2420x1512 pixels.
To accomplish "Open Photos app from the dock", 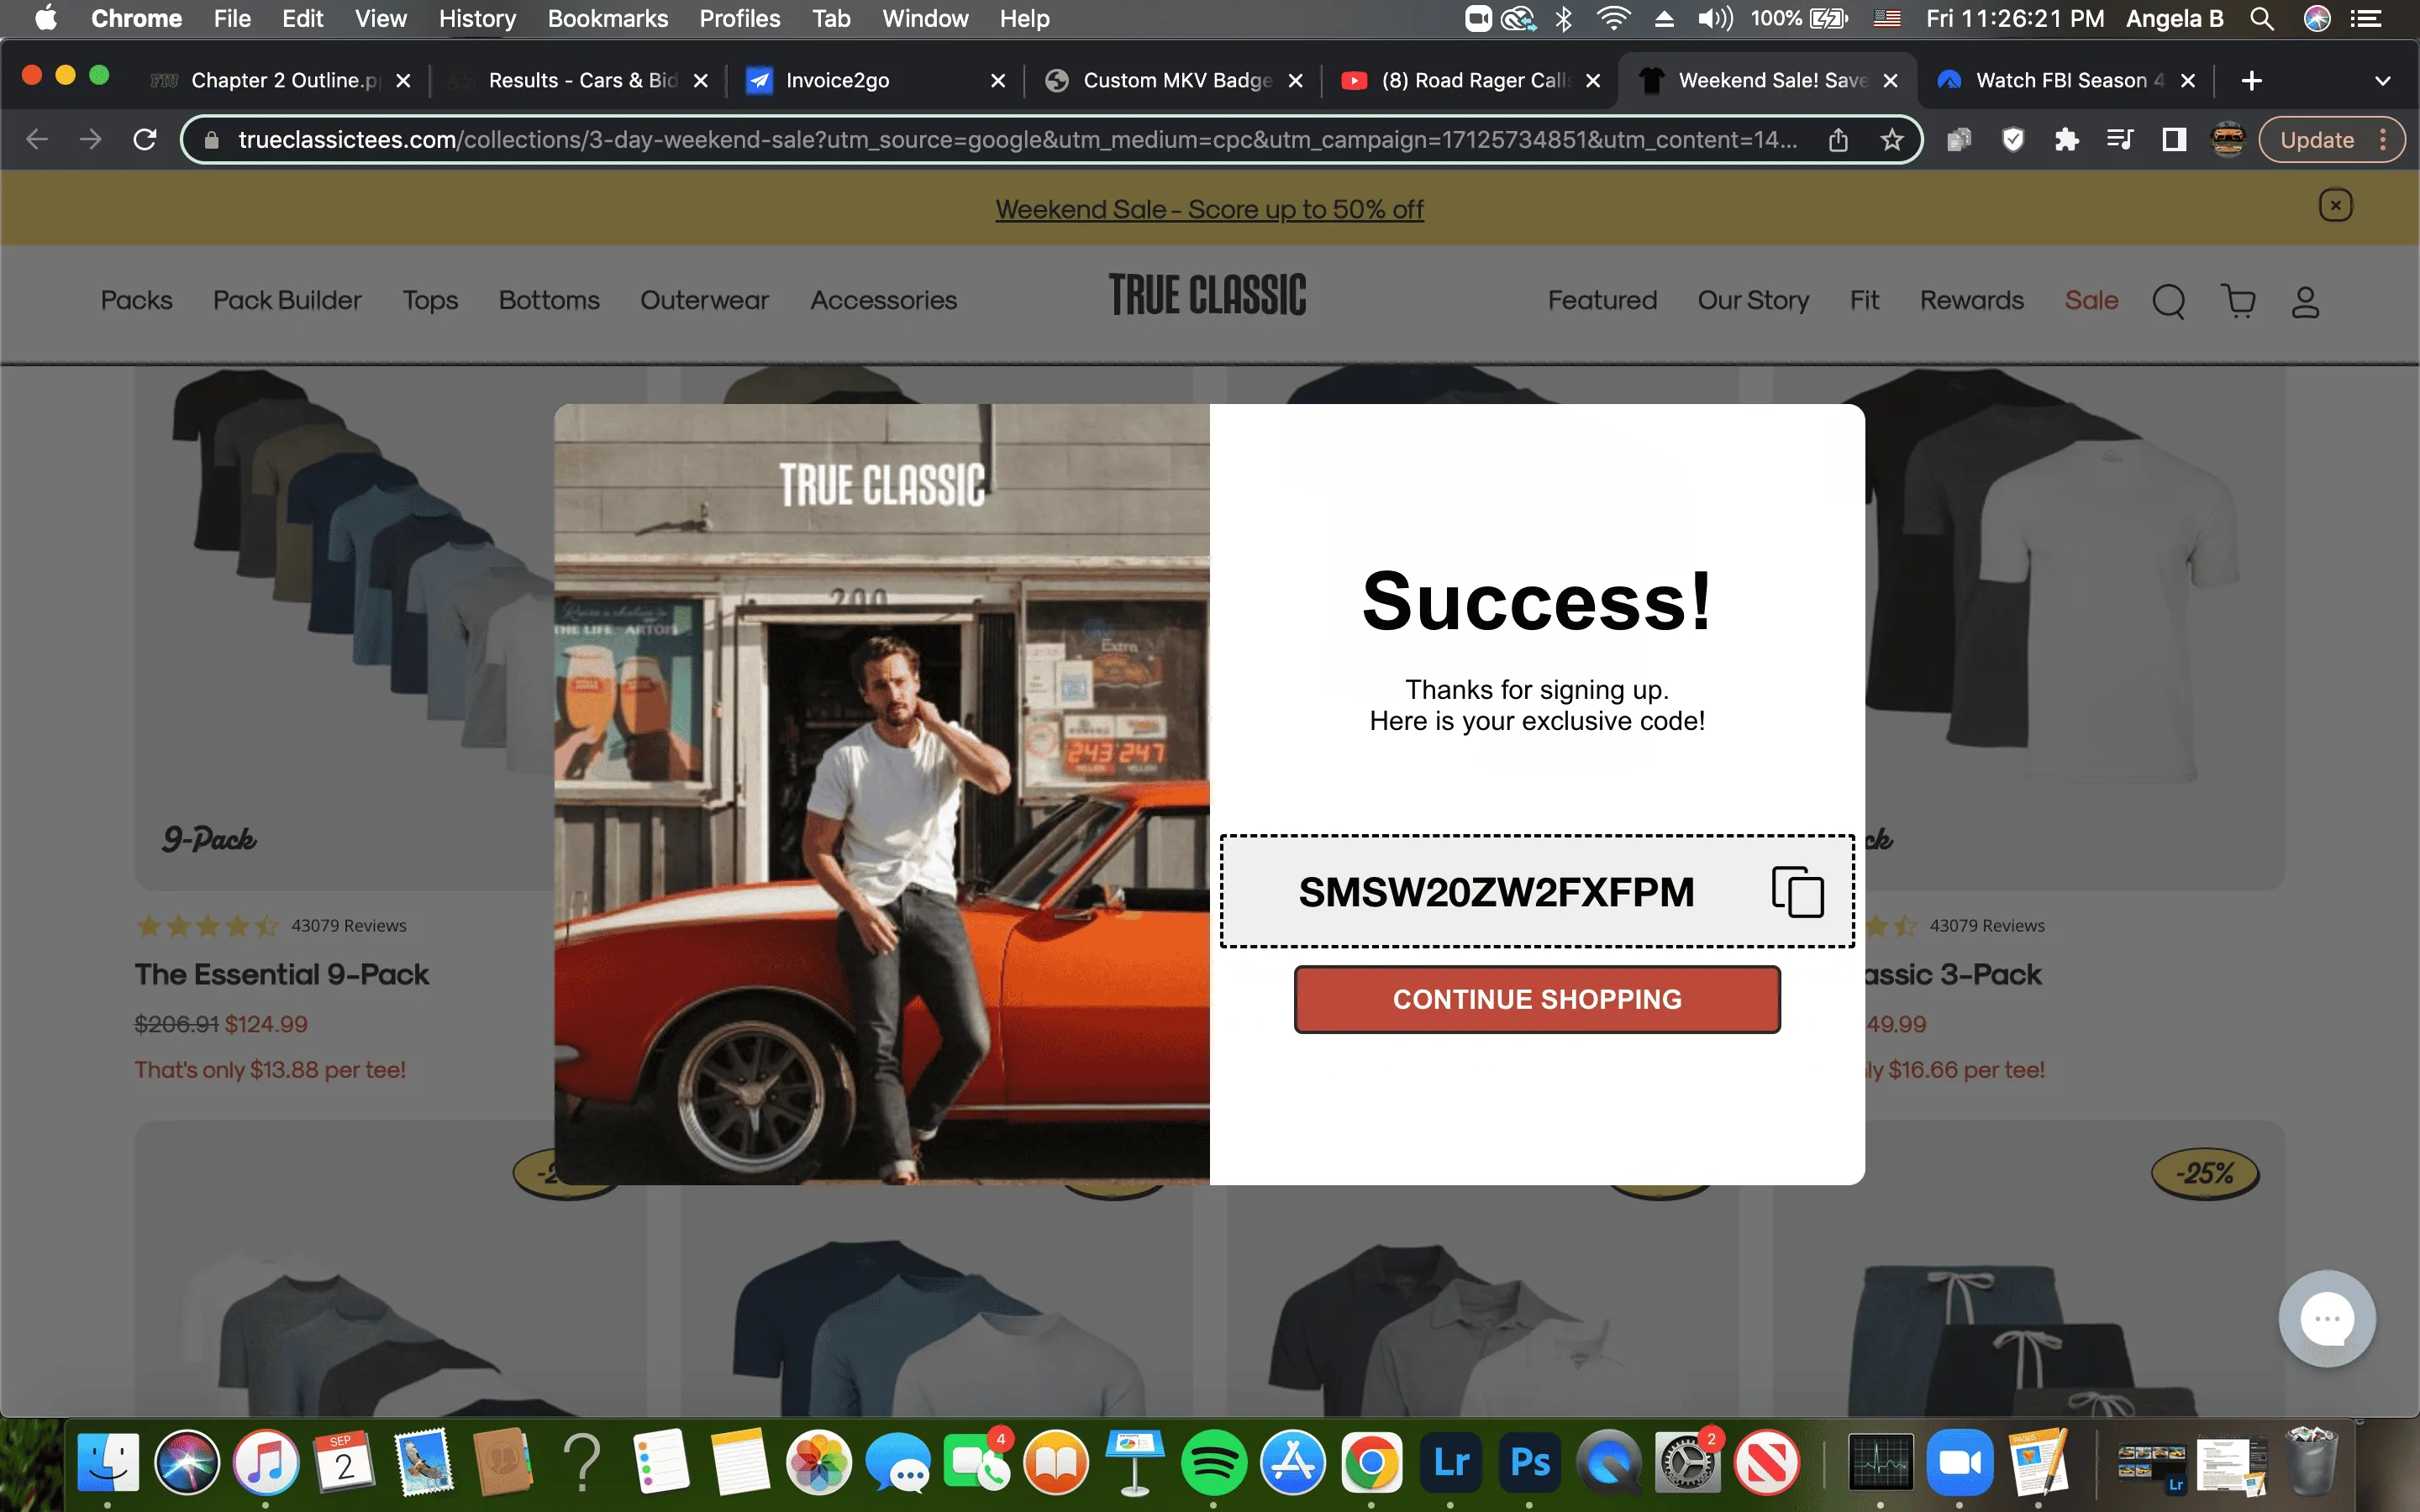I will tap(818, 1463).
